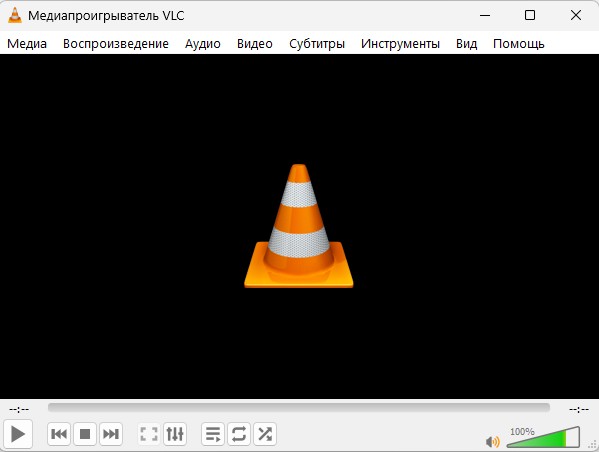
Task: Open the Инструменты menu
Action: [x=400, y=44]
